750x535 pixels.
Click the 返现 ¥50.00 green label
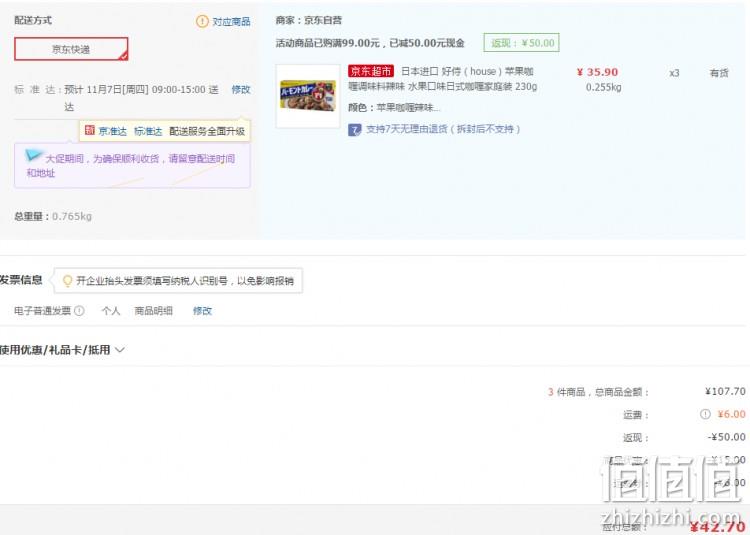521,43
